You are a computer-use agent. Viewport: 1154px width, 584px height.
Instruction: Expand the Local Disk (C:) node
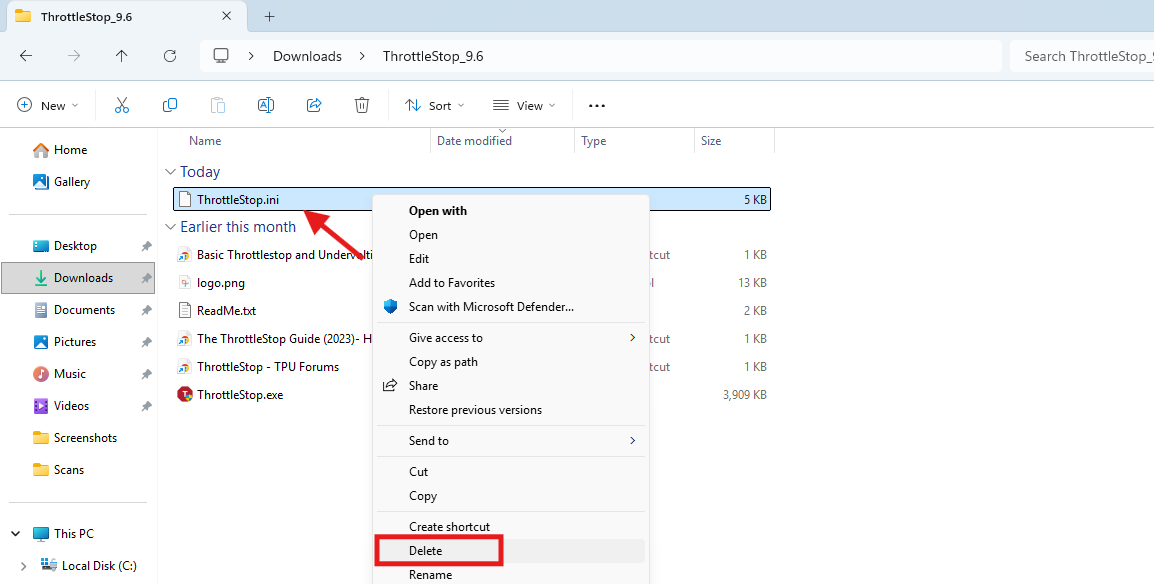point(24,566)
